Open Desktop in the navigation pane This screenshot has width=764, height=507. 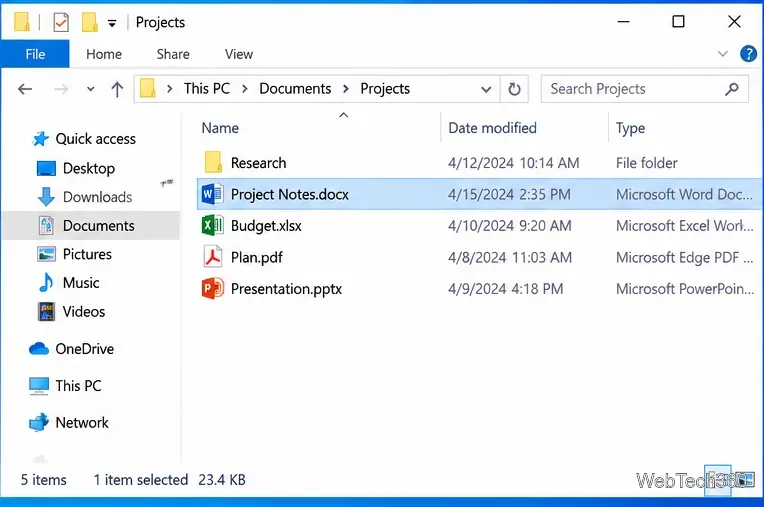pyautogui.click(x=89, y=169)
